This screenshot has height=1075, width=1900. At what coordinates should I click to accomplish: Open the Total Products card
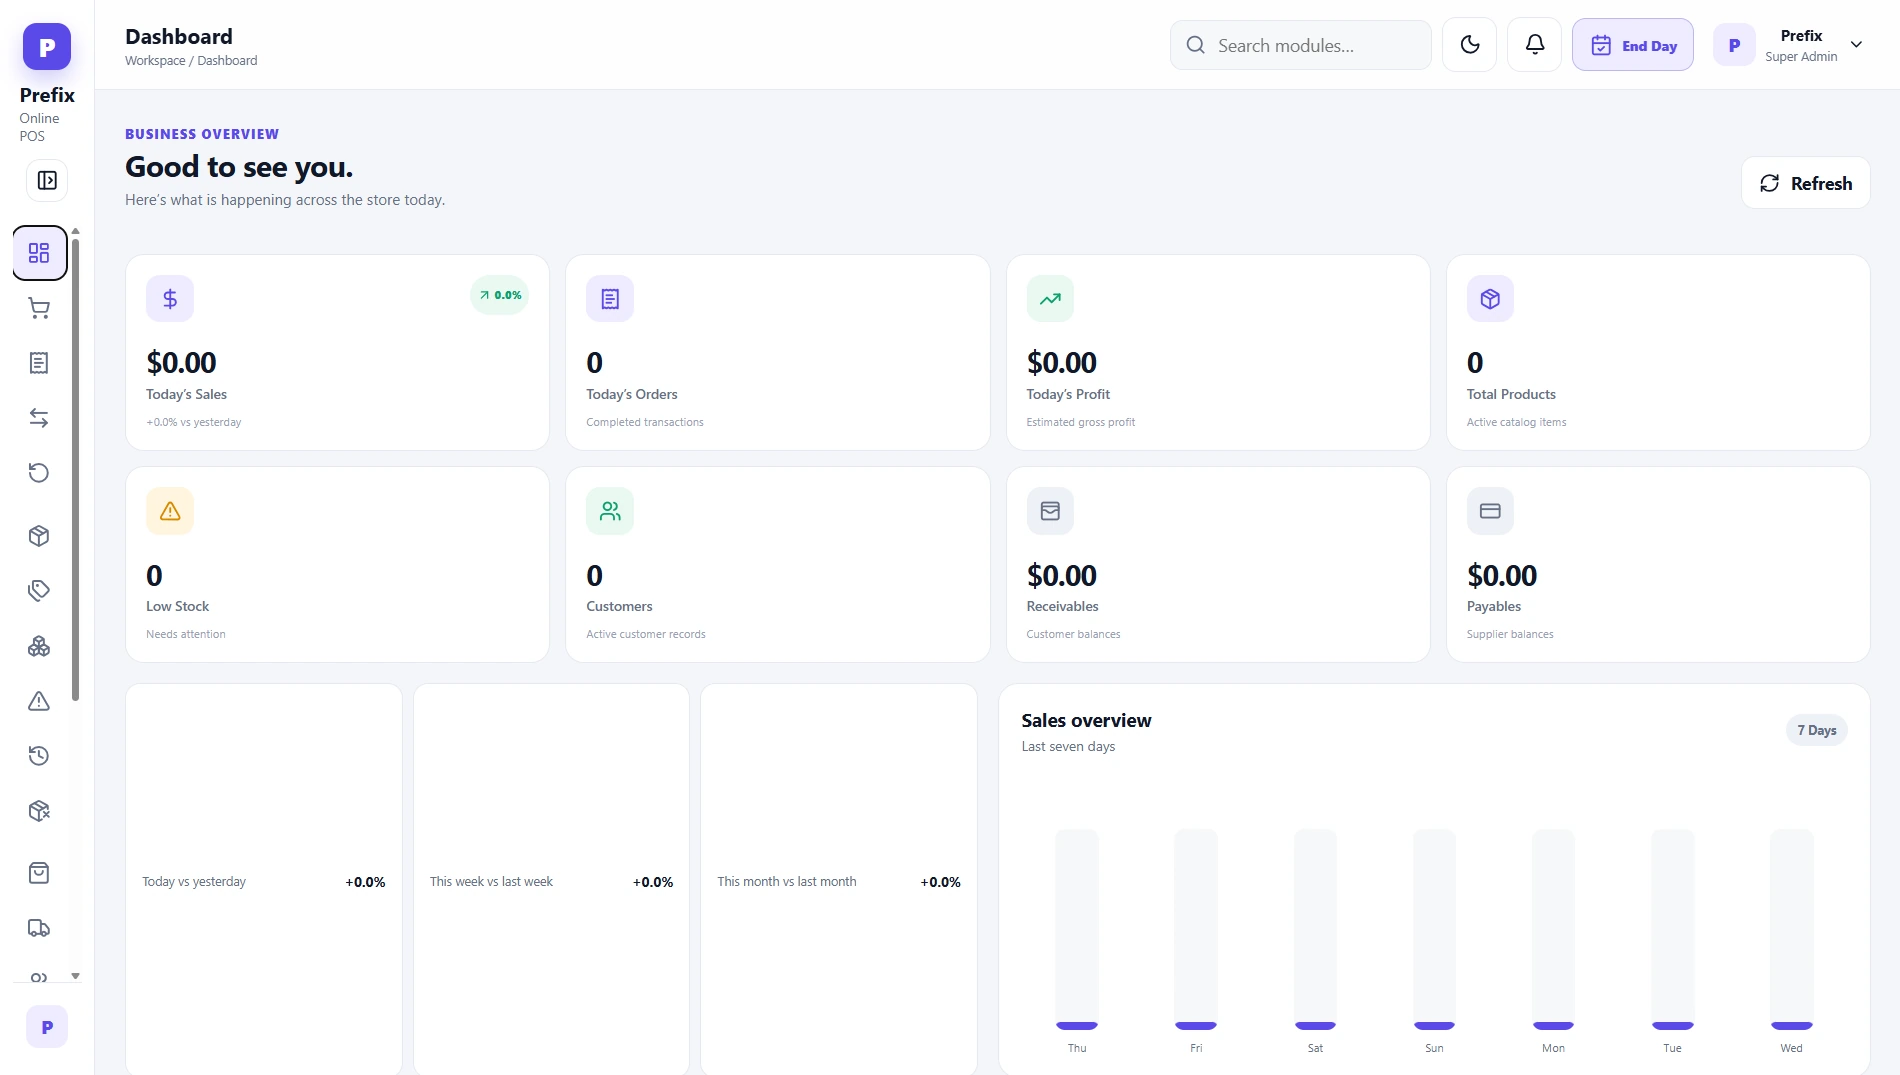[1657, 352]
